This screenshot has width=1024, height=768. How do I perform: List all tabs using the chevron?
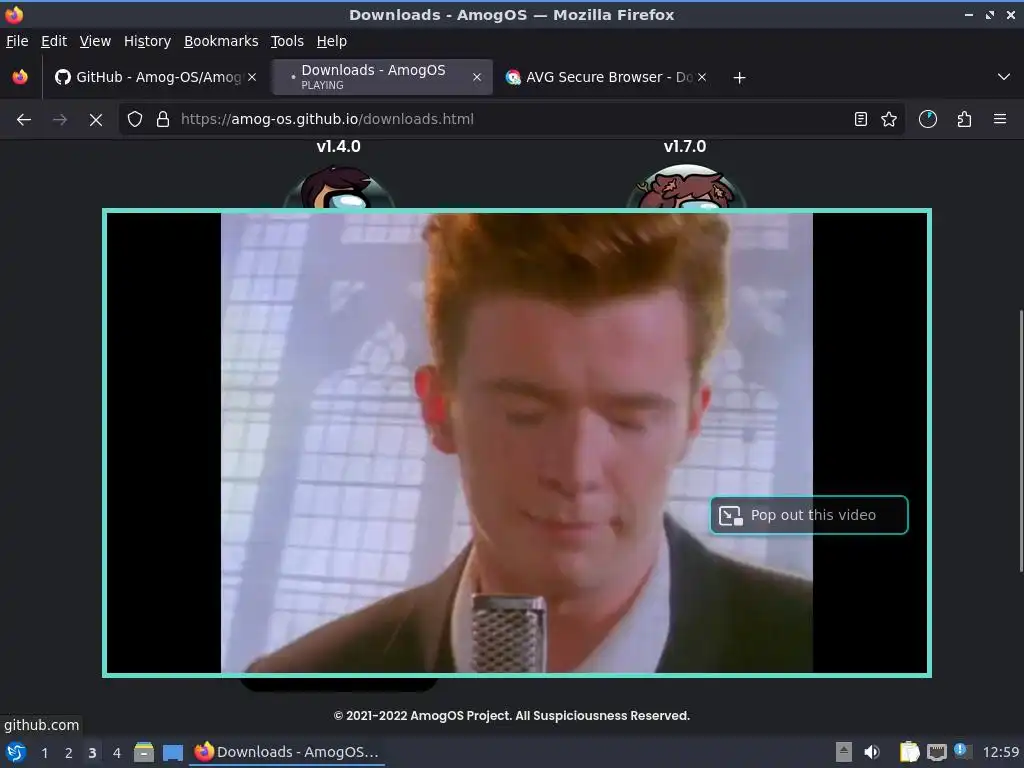(1004, 77)
